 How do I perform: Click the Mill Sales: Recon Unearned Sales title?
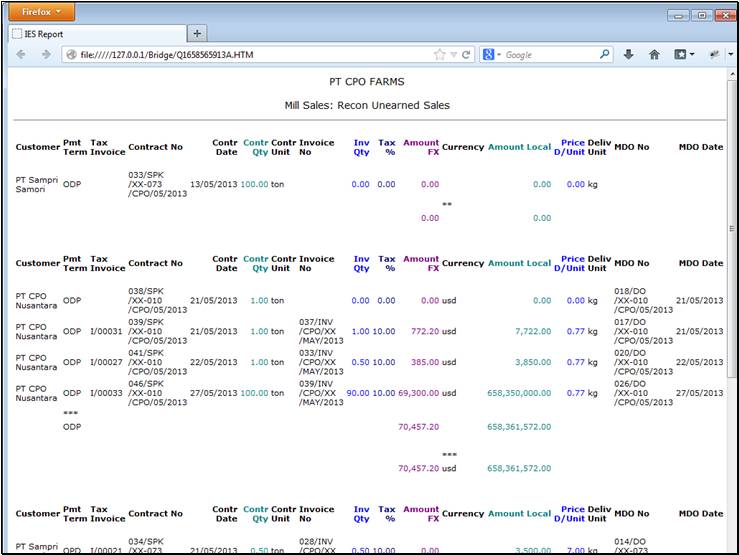click(367, 106)
